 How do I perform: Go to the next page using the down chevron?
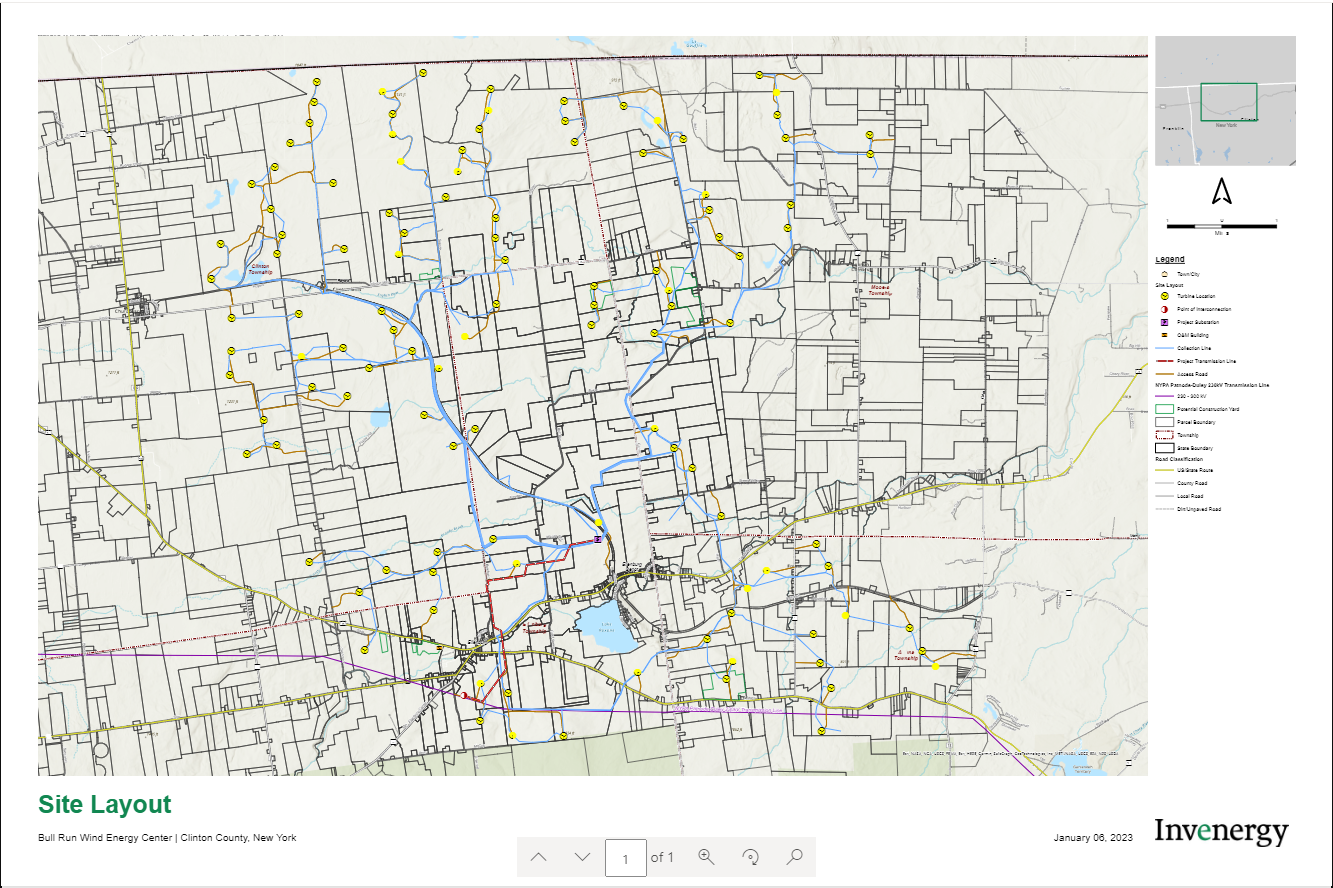coord(583,857)
